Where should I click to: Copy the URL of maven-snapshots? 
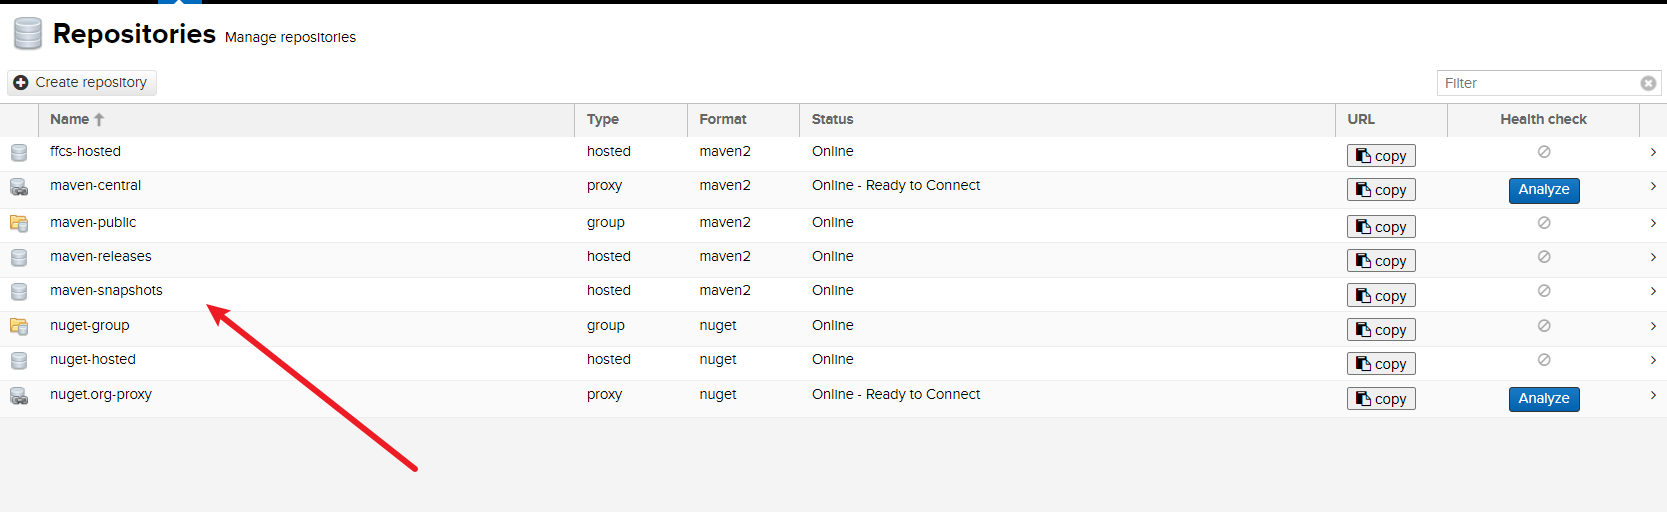pos(1380,296)
